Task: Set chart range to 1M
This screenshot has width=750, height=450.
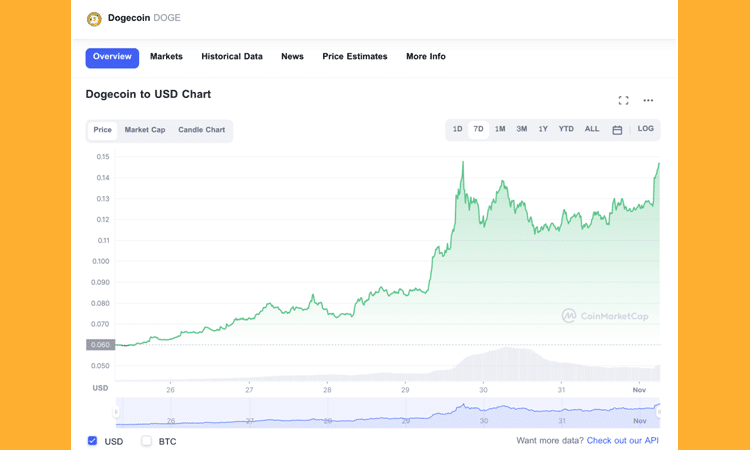Action: click(x=500, y=129)
